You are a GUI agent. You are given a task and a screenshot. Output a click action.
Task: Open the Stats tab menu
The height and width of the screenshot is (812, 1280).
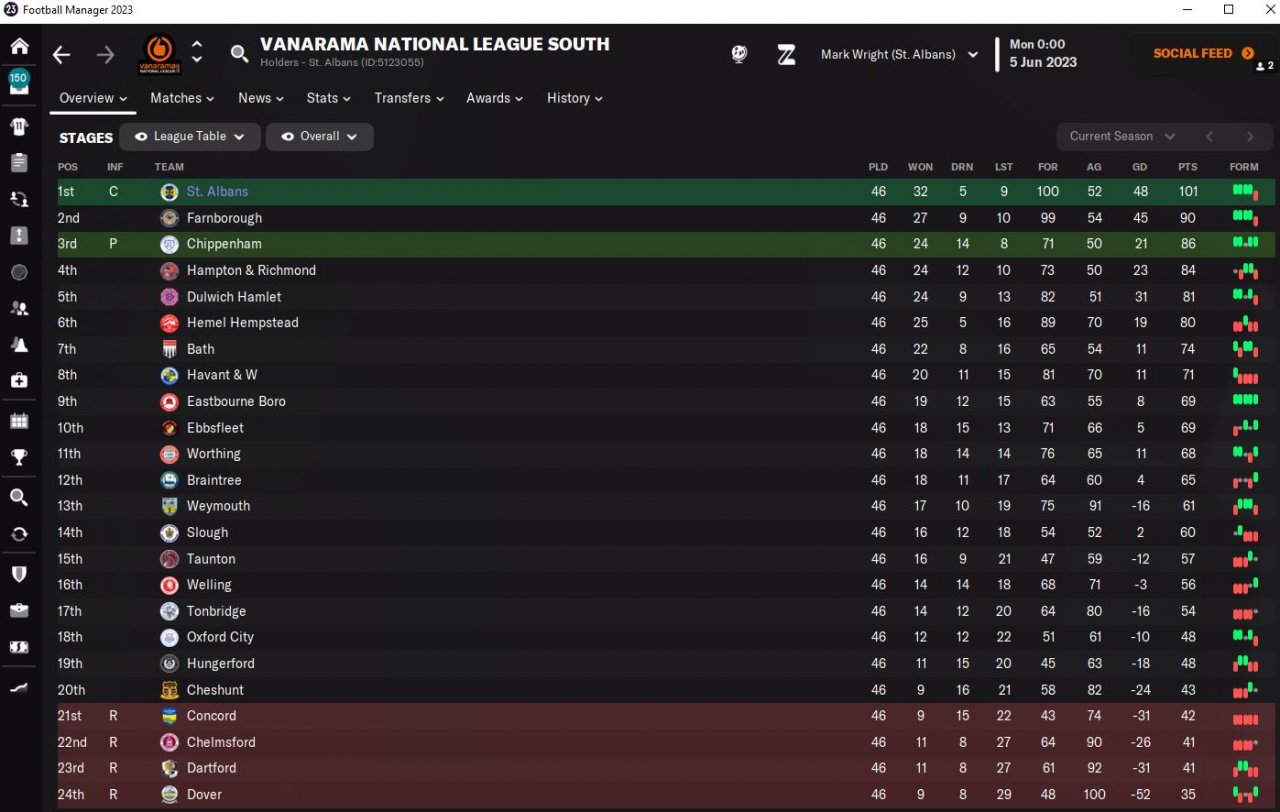[328, 98]
